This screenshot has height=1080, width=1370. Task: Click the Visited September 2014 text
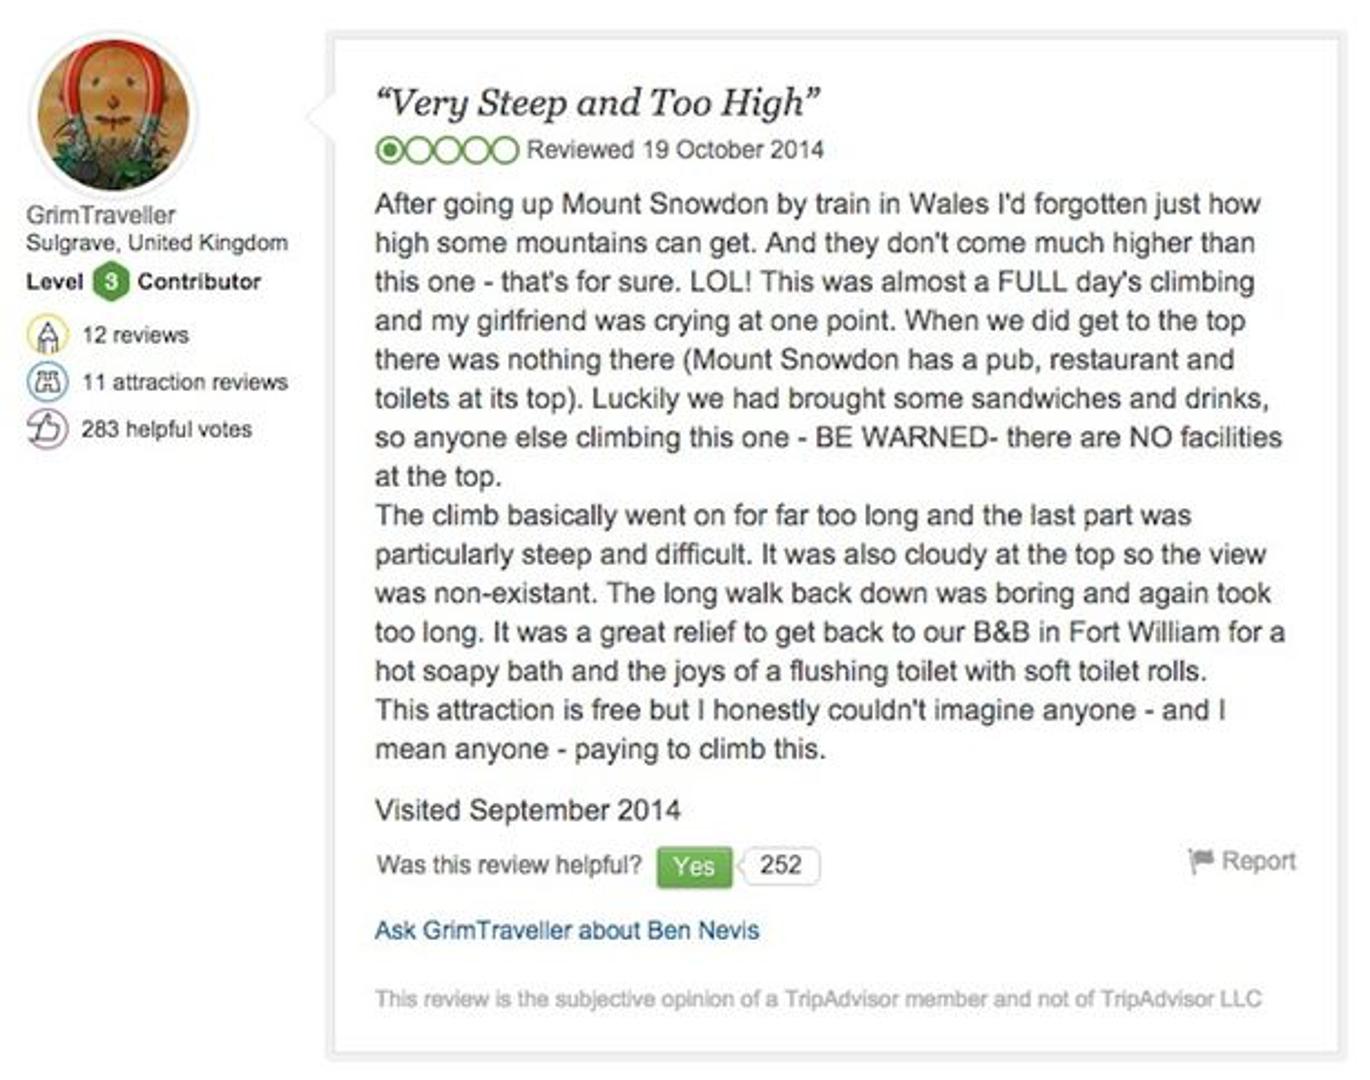click(528, 810)
